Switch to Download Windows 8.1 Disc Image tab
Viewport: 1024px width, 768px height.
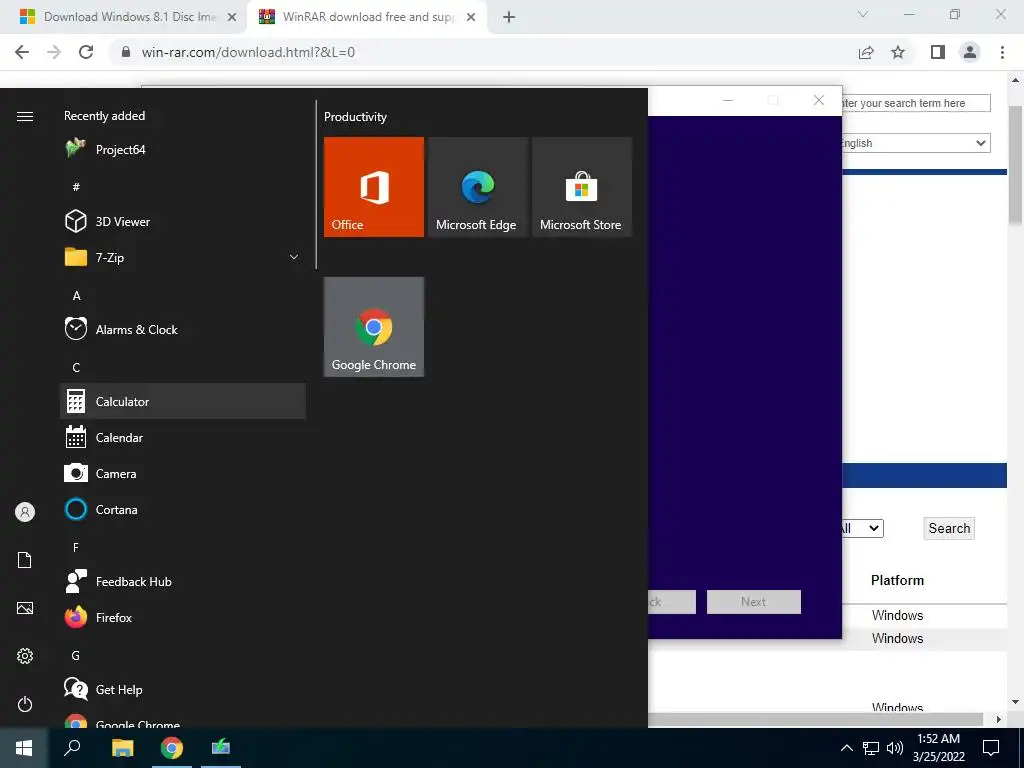(123, 17)
